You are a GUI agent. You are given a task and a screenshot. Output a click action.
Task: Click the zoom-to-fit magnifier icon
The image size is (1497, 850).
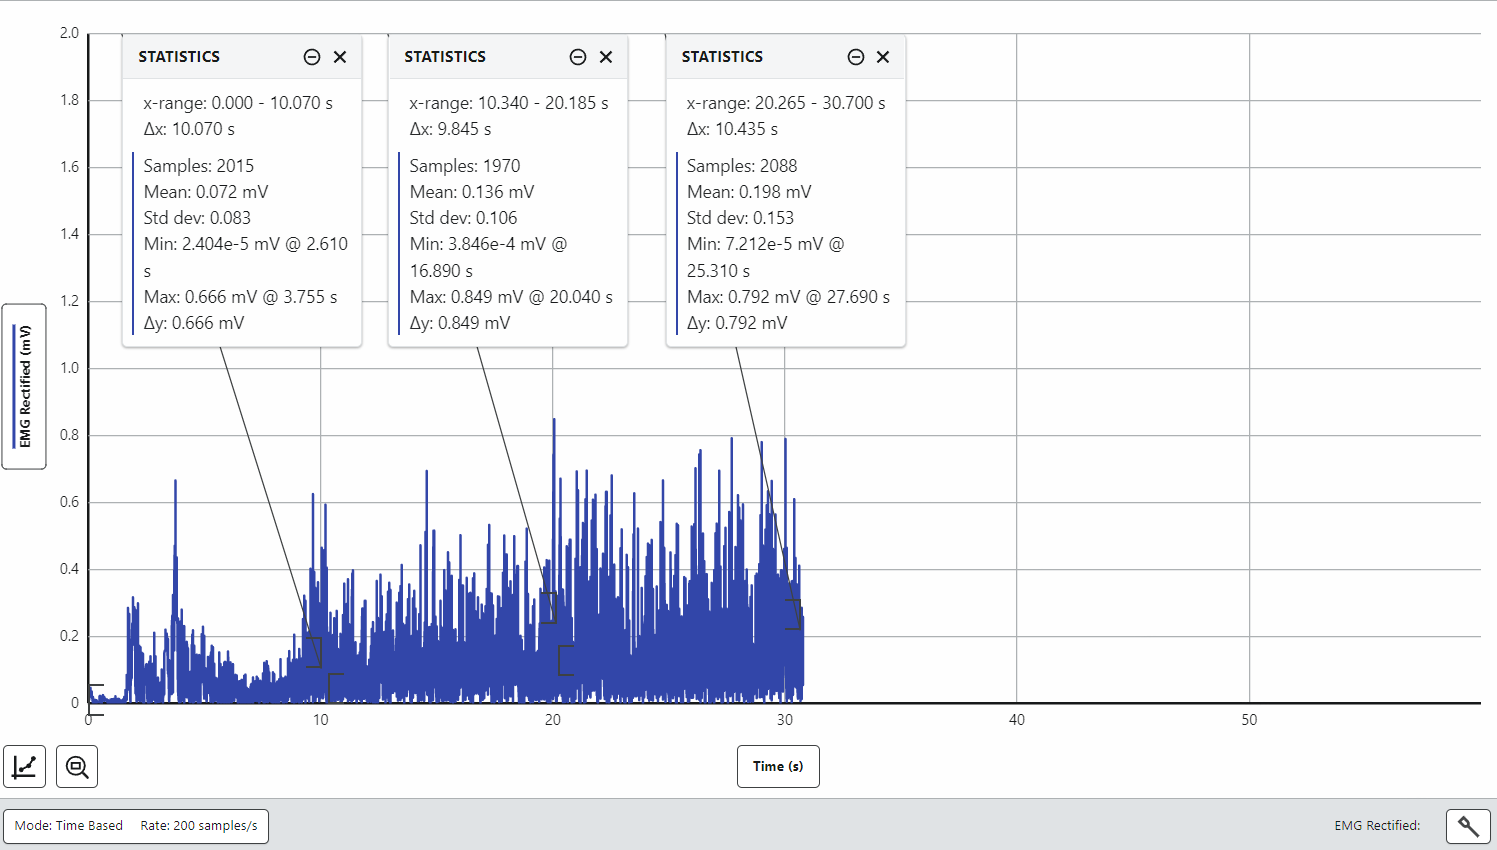coord(77,767)
